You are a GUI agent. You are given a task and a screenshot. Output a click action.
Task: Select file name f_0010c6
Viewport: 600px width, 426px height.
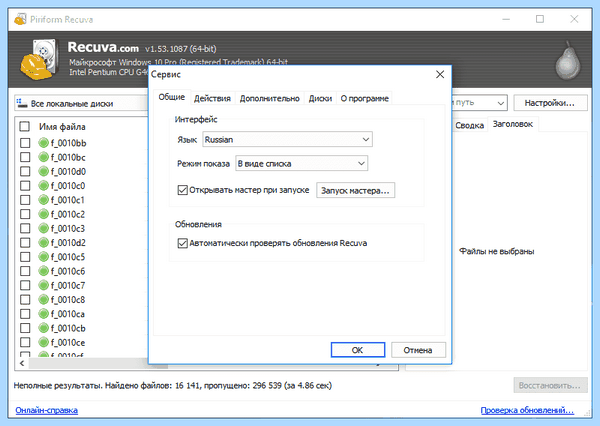[x=68, y=271]
